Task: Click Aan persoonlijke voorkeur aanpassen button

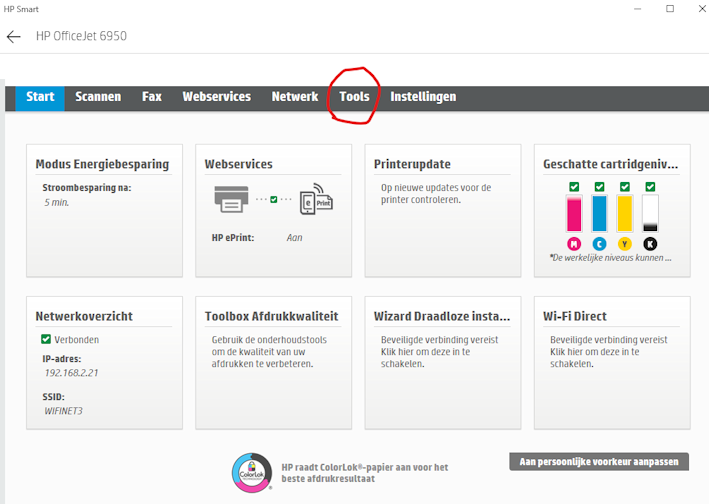Action: click(x=599, y=462)
